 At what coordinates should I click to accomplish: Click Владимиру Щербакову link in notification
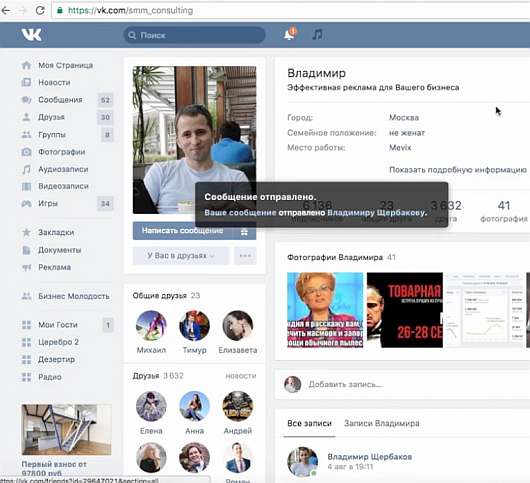[x=376, y=213]
